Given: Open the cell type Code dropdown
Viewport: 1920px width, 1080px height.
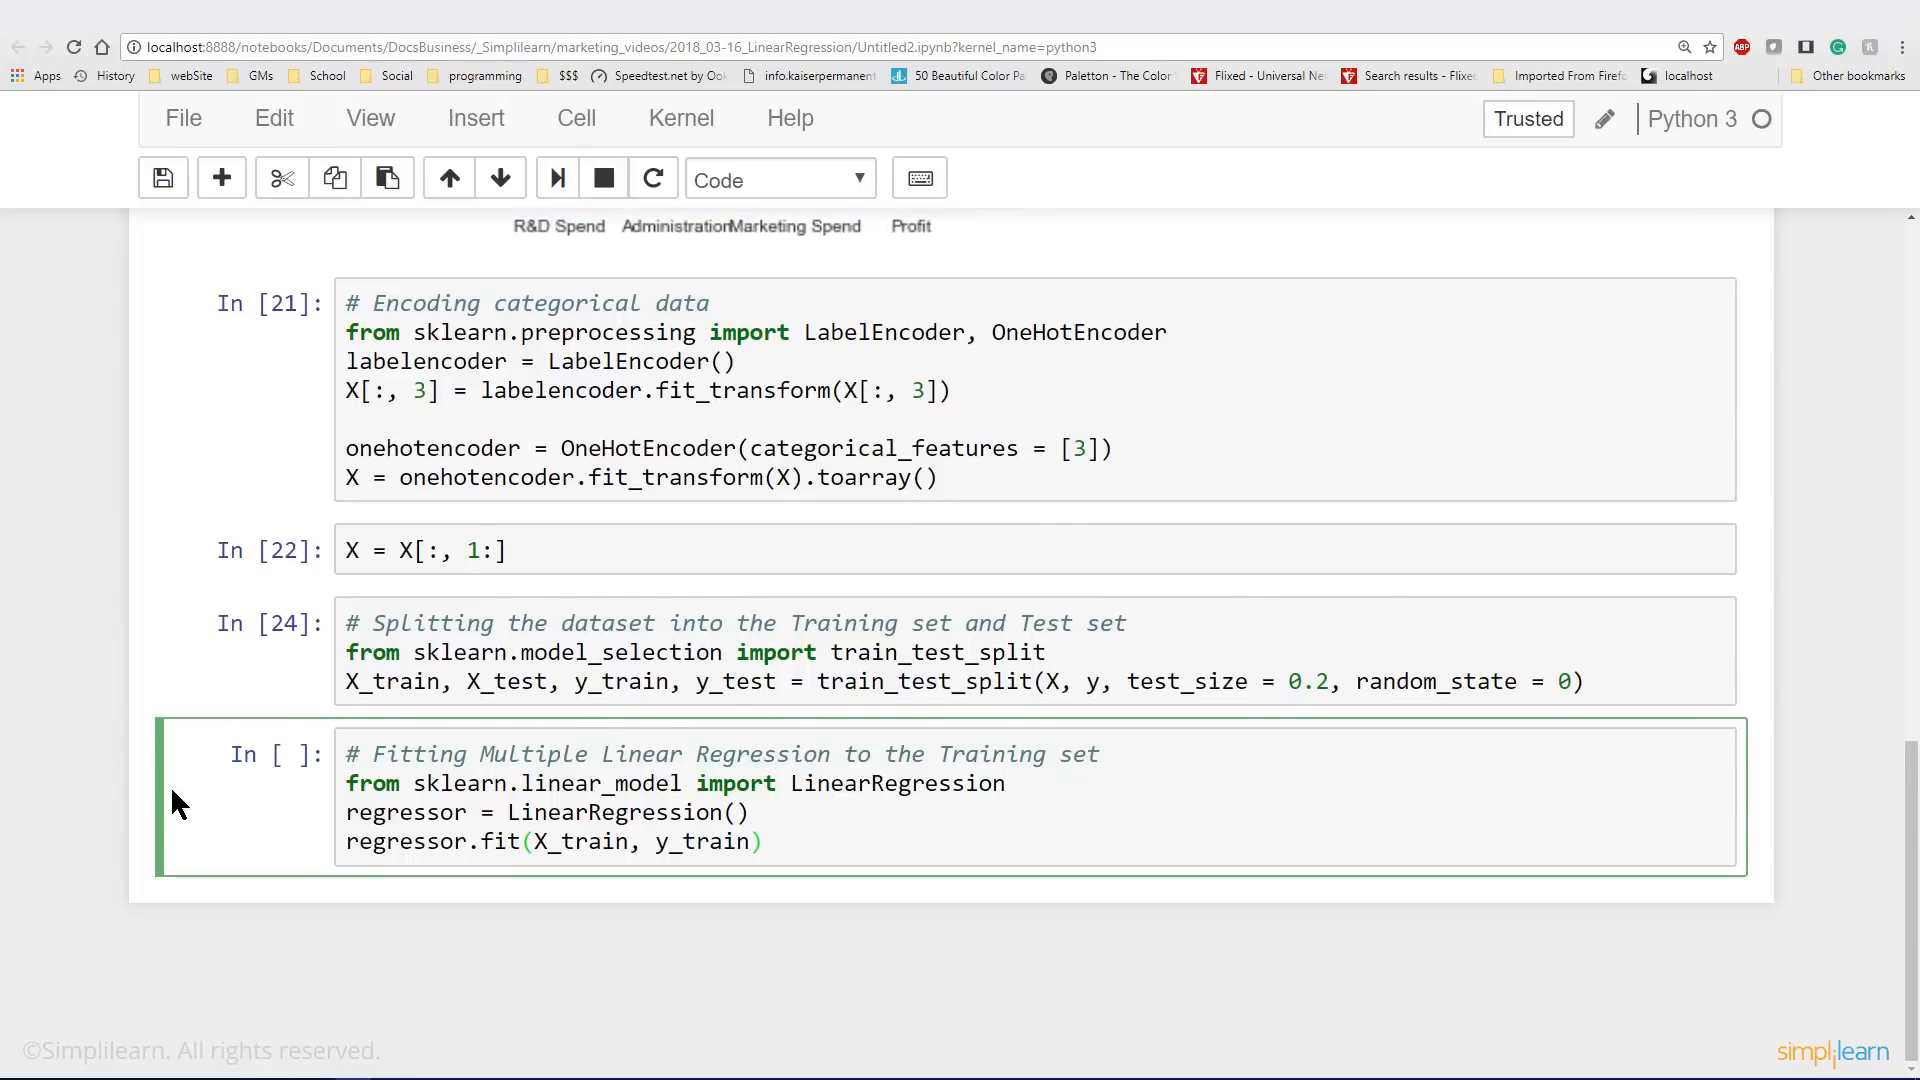Looking at the screenshot, I should coord(781,179).
